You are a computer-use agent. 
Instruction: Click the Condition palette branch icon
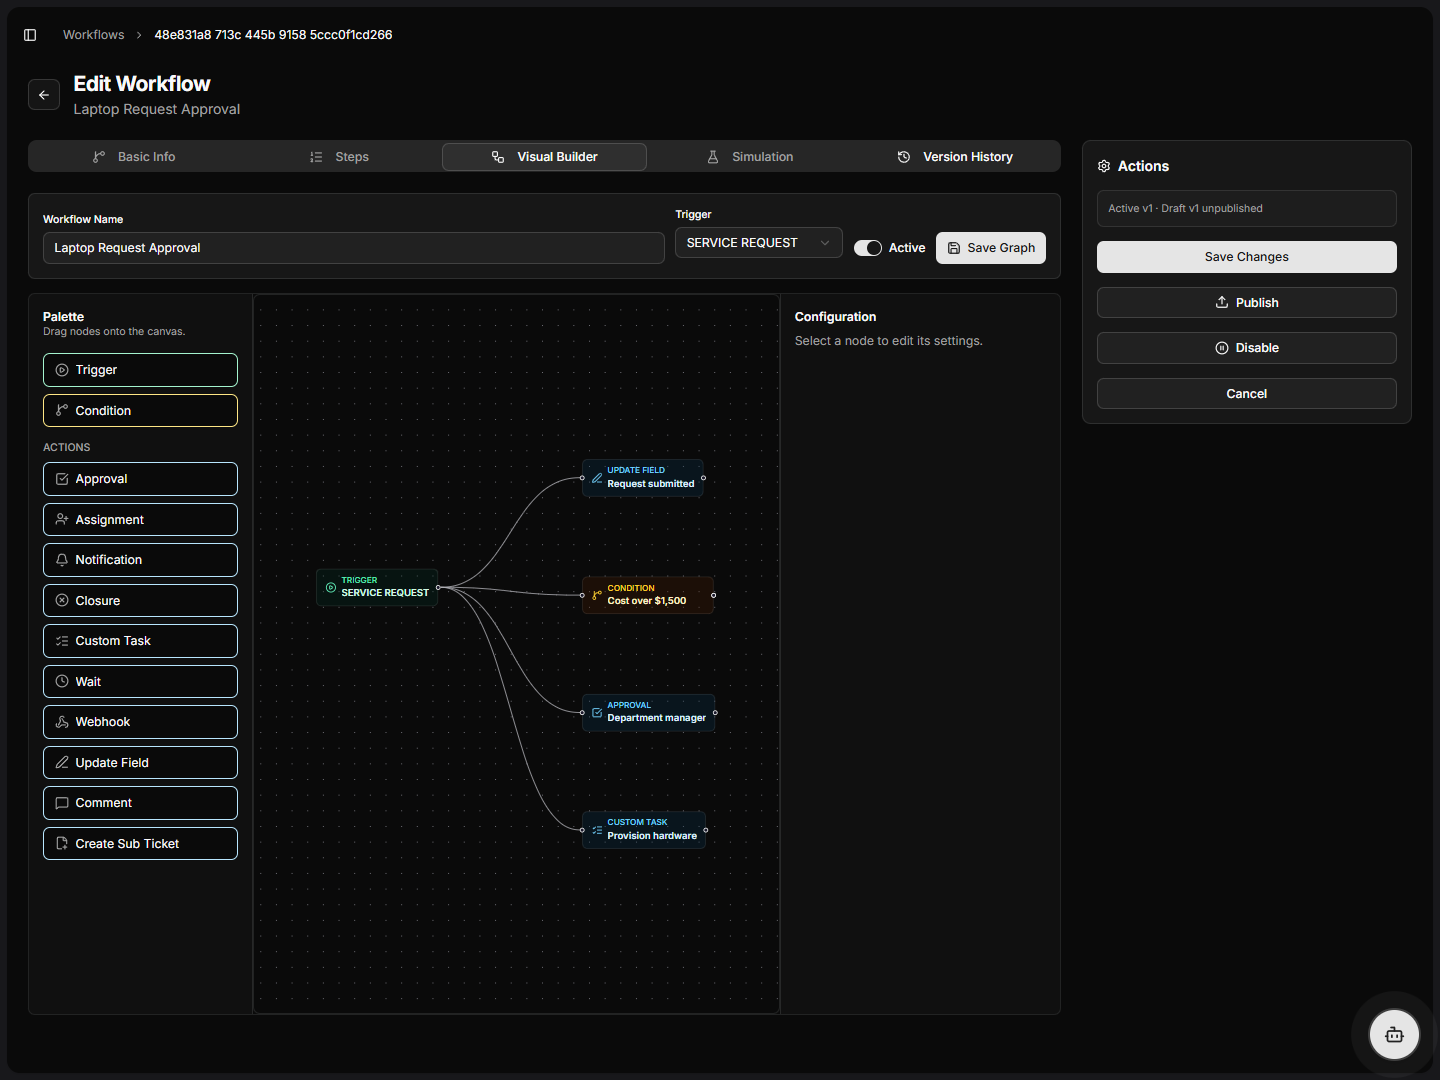[x=62, y=411]
